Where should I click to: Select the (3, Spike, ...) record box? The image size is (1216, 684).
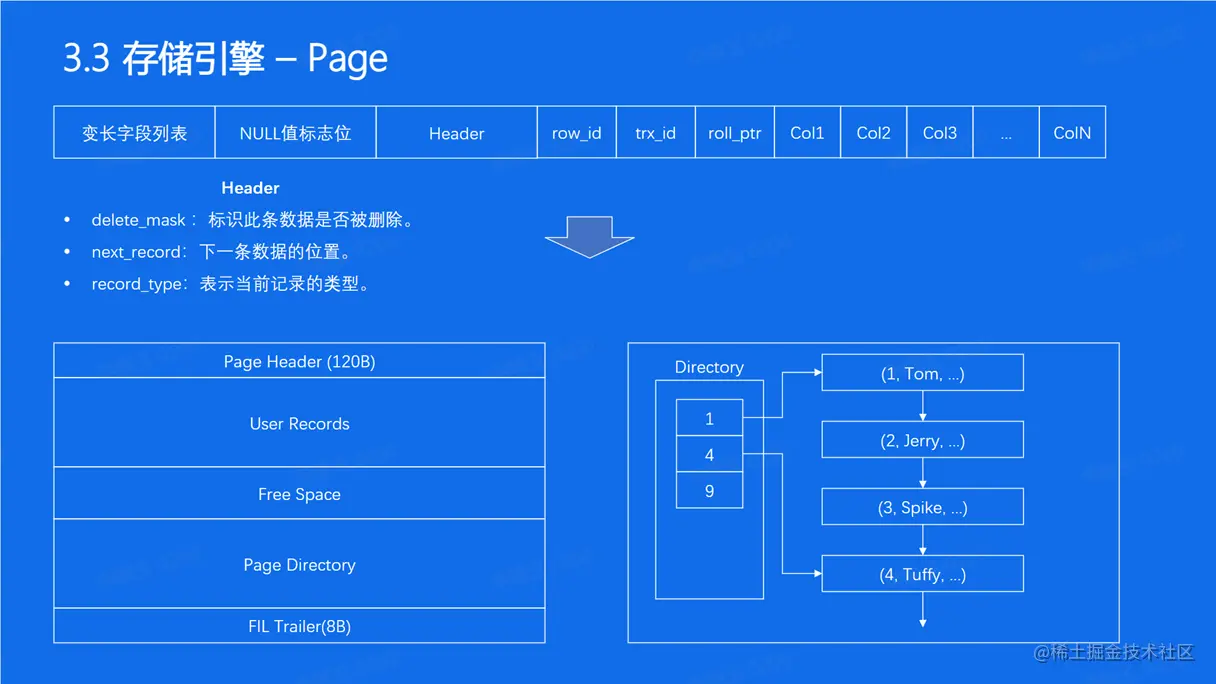tap(922, 507)
